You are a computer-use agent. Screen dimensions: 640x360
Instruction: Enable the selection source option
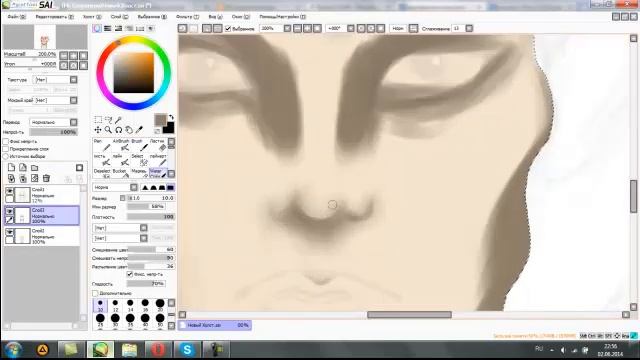[x=6, y=156]
